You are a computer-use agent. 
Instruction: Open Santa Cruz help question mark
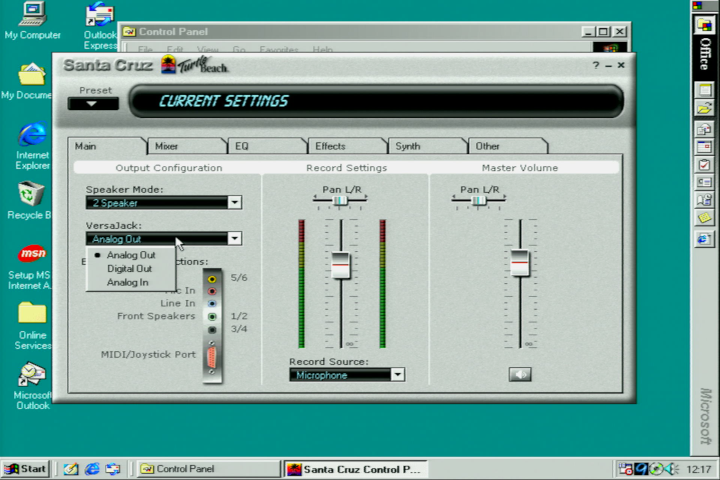pyautogui.click(x=596, y=65)
